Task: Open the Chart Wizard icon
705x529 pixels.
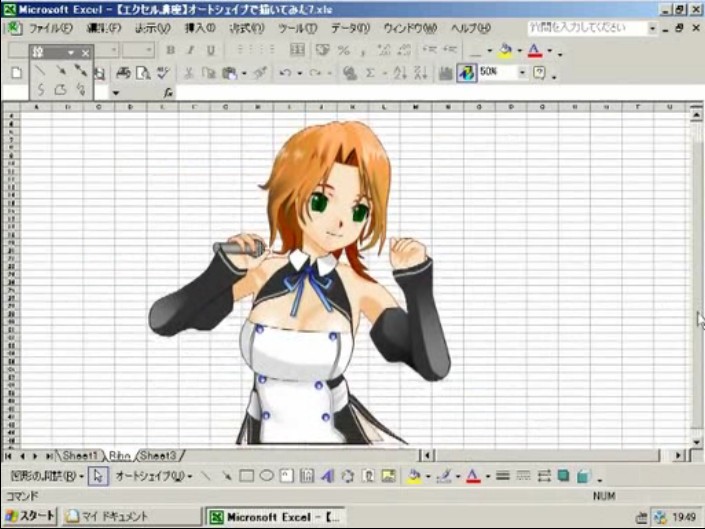Action: pos(445,73)
